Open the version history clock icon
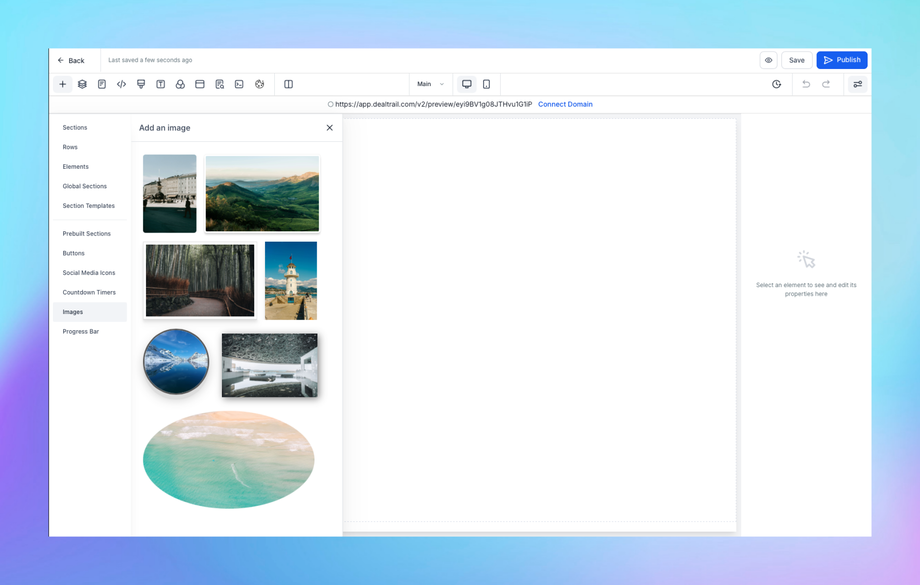920x585 pixels. [776, 84]
